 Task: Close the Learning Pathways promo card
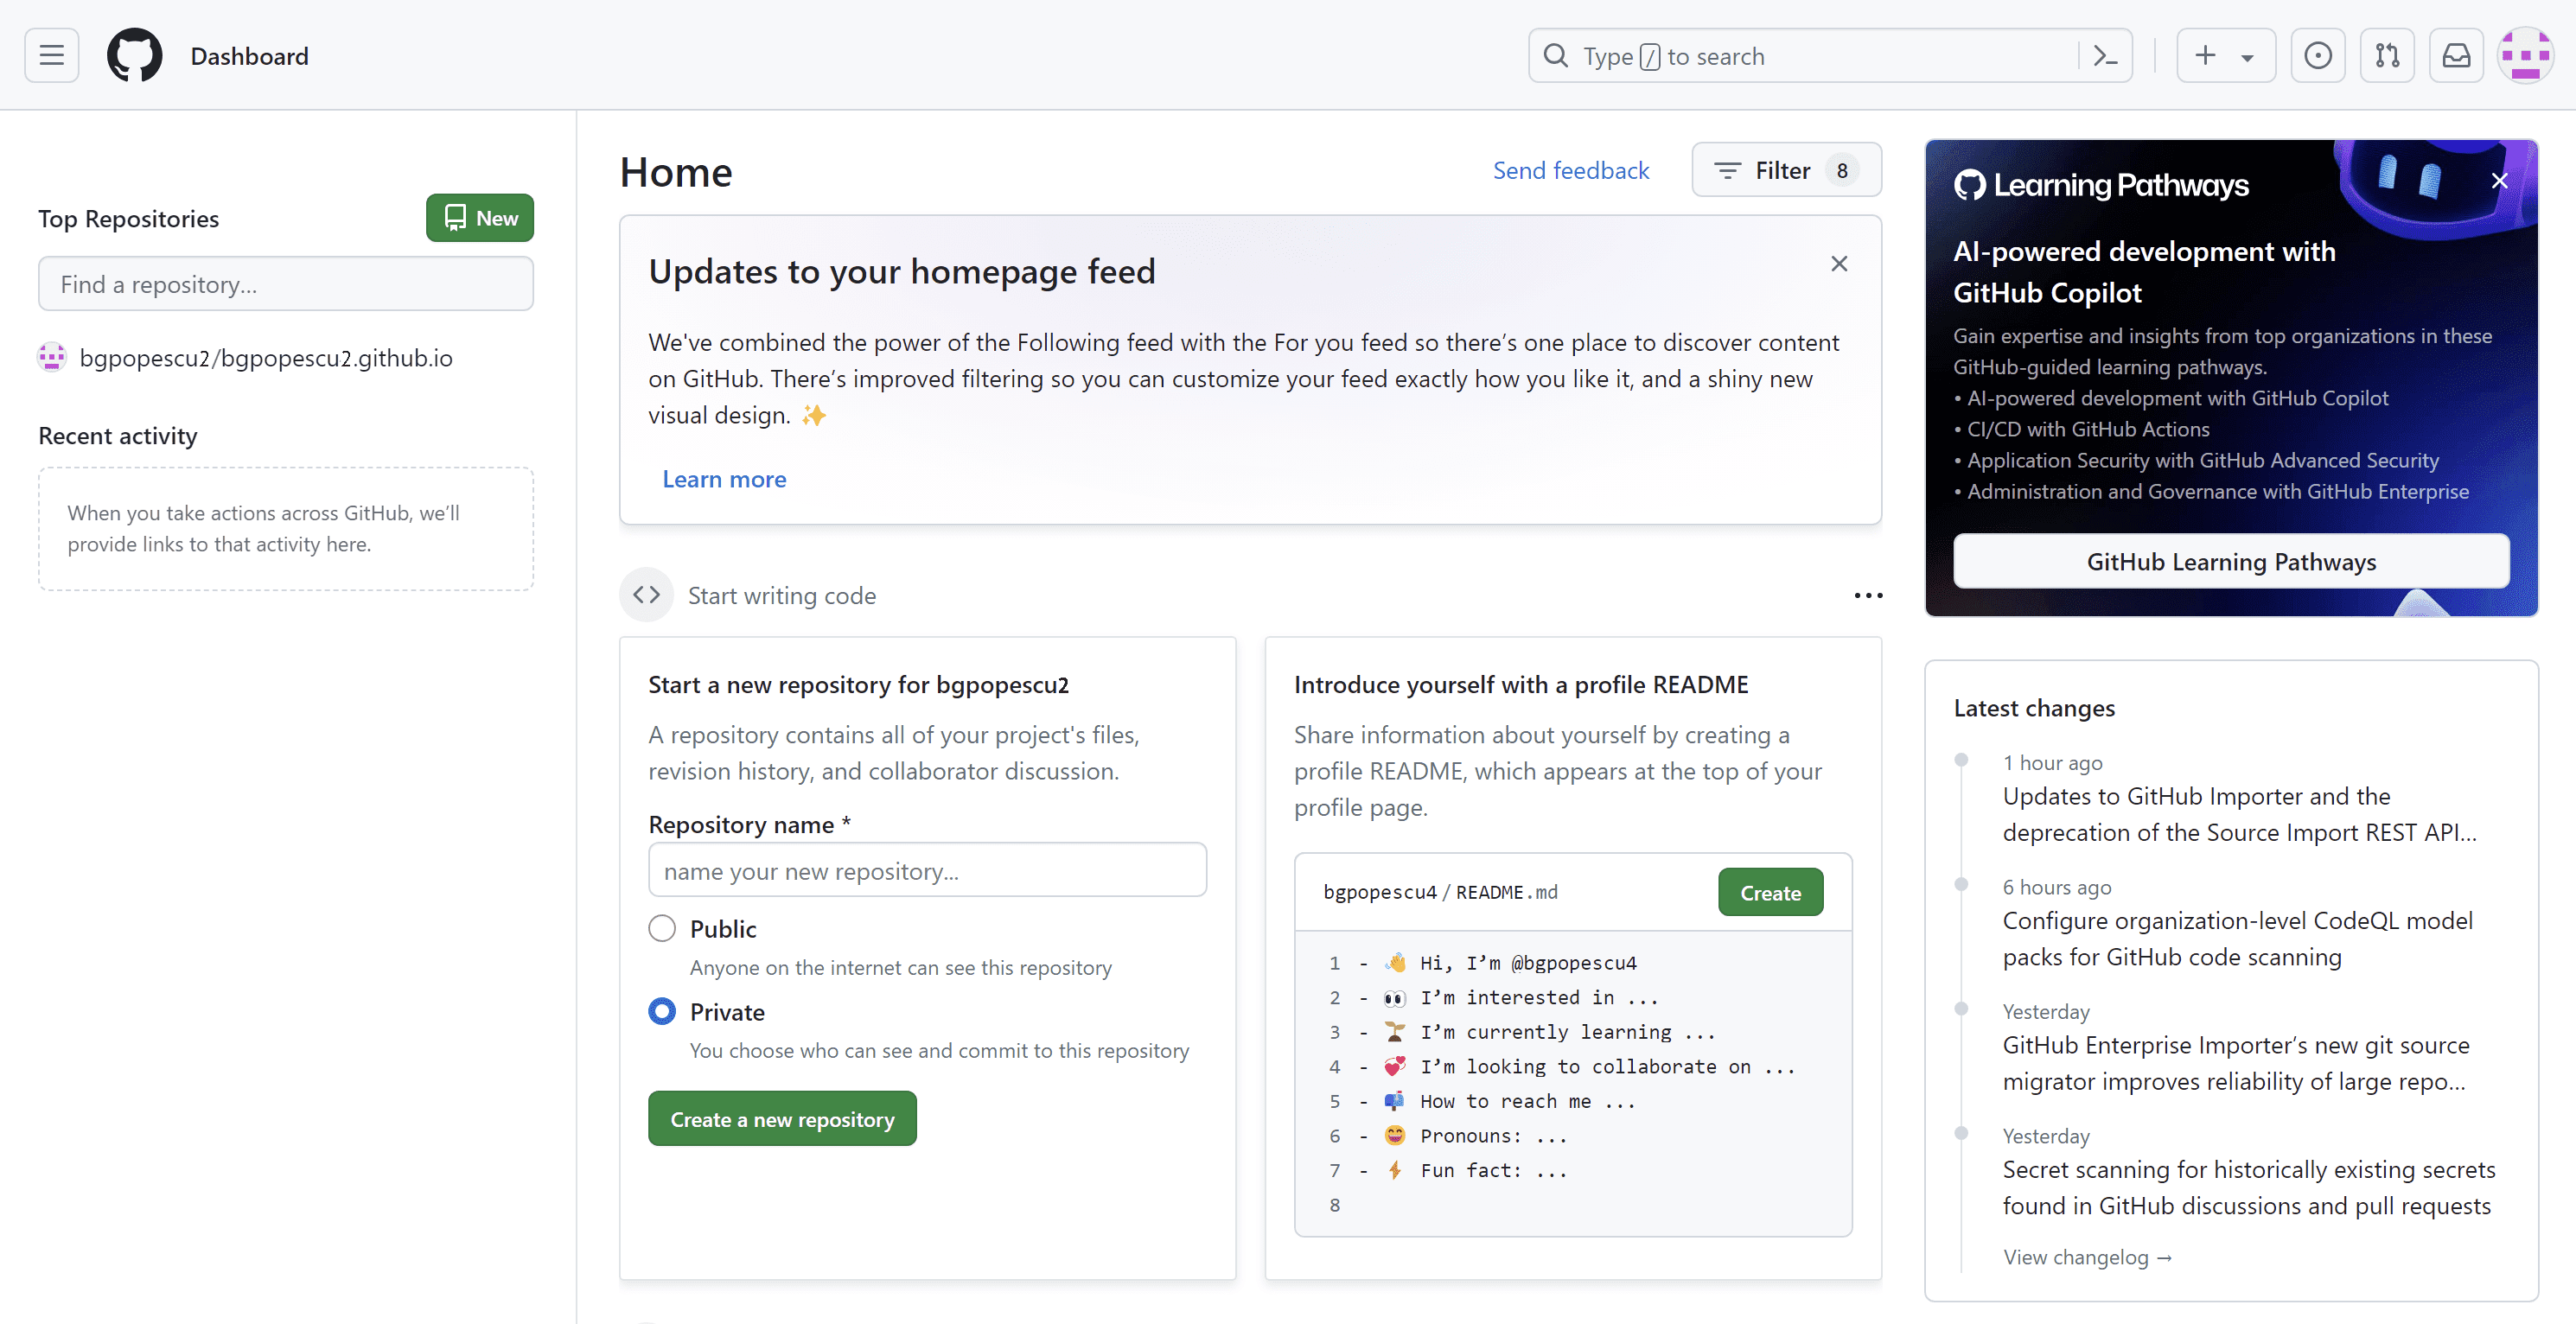[2499, 181]
